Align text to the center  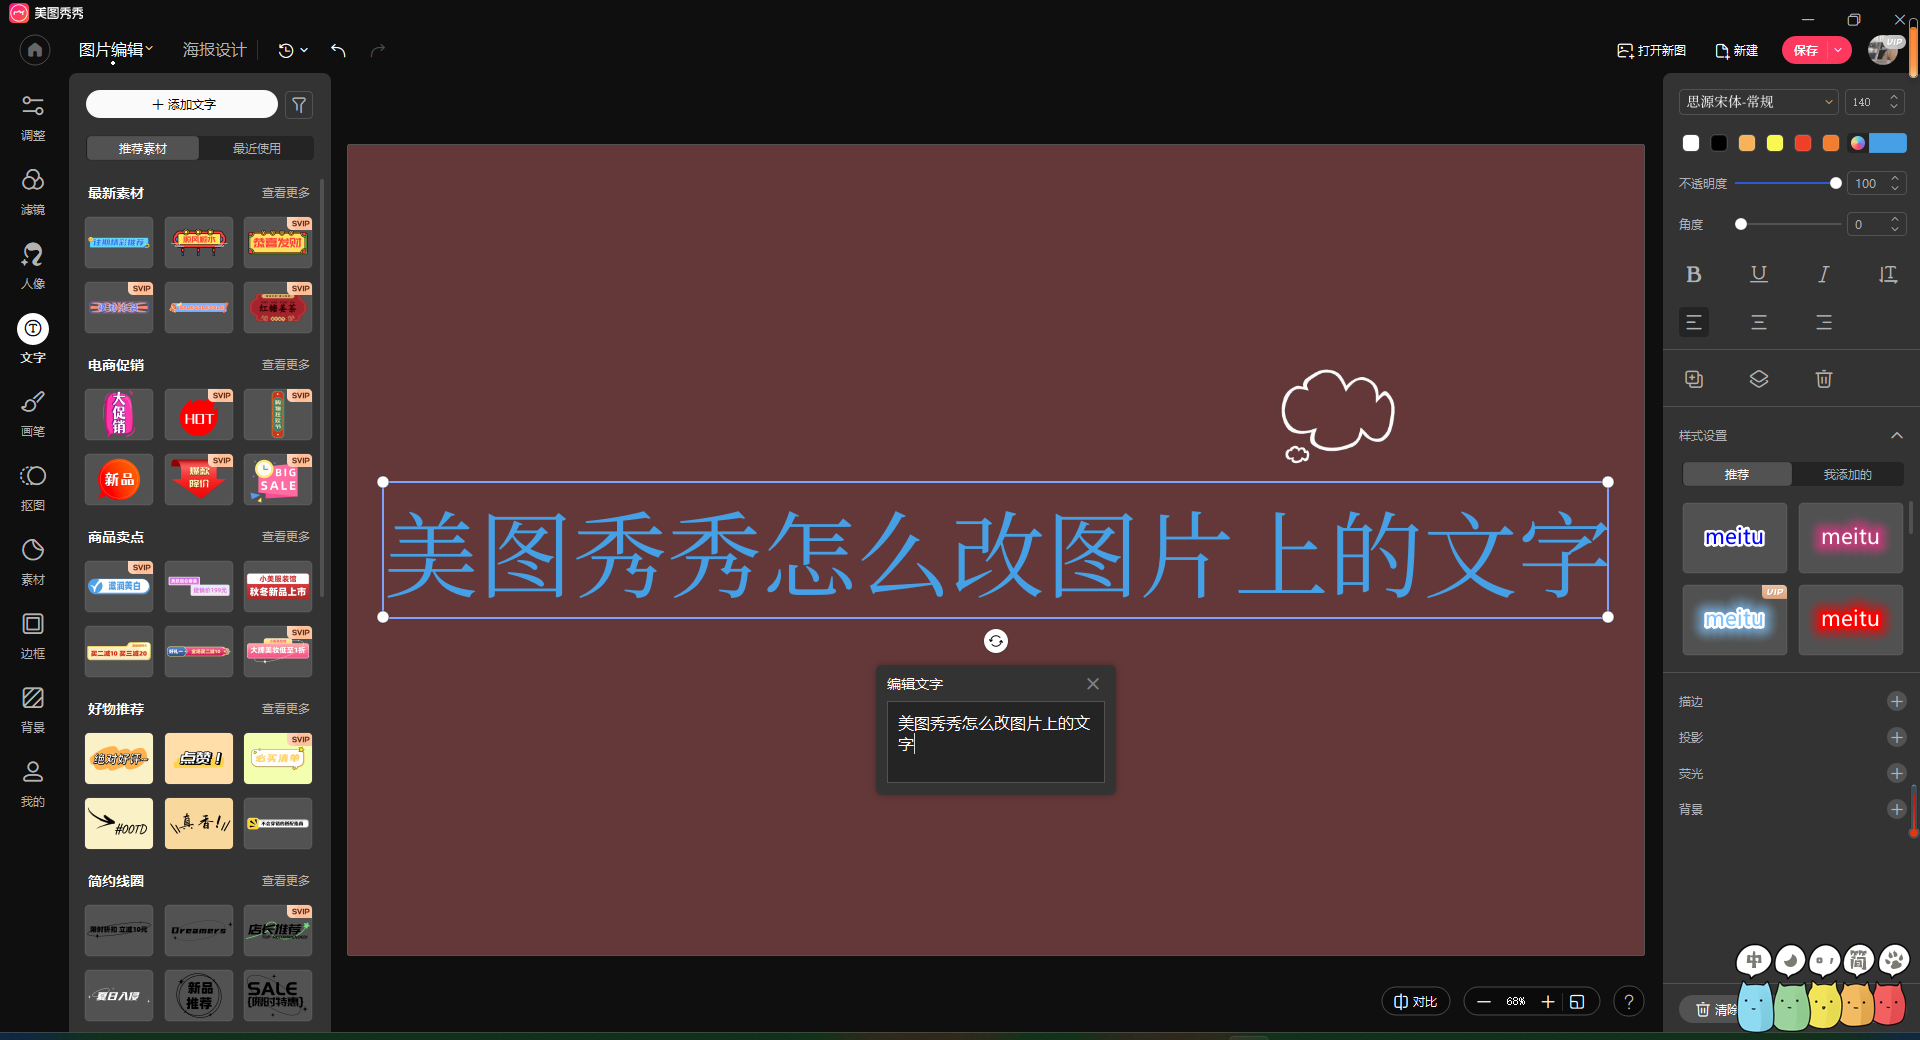1759,322
